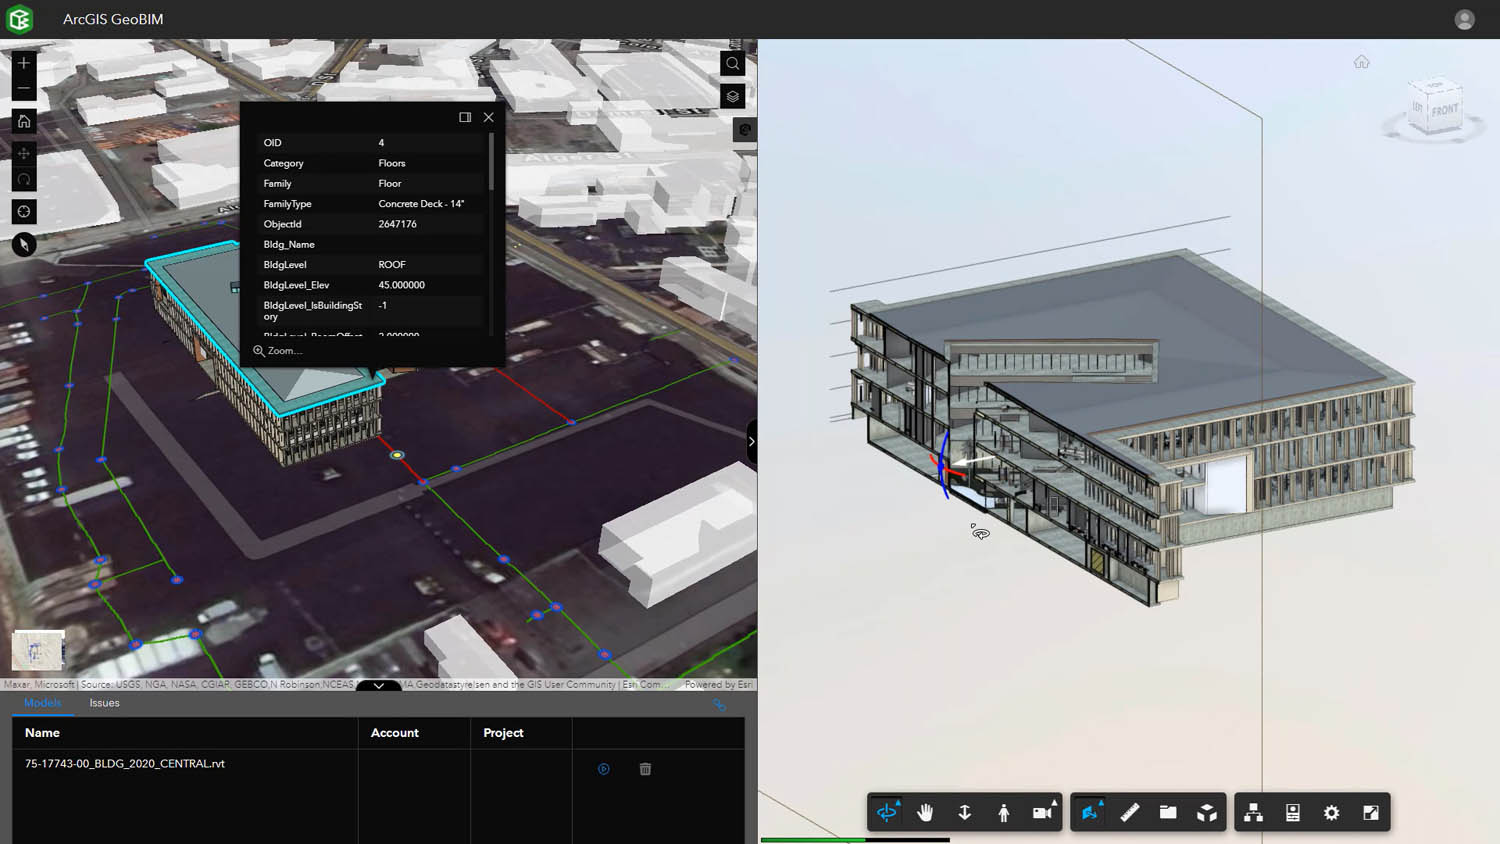Open the document folder browser
Screen dimensions: 1500x844
click(x=1168, y=813)
